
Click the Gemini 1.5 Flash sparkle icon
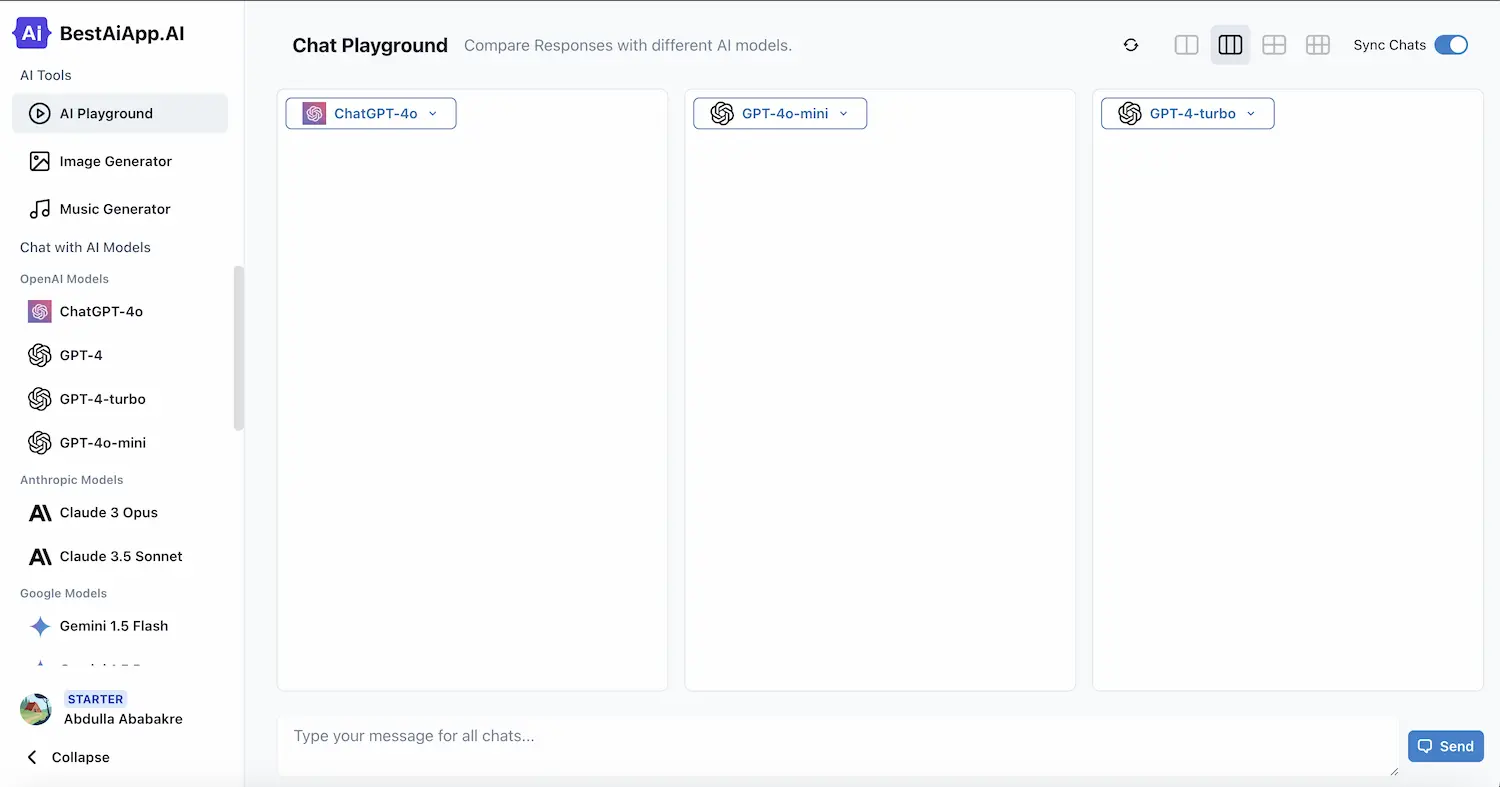40,627
